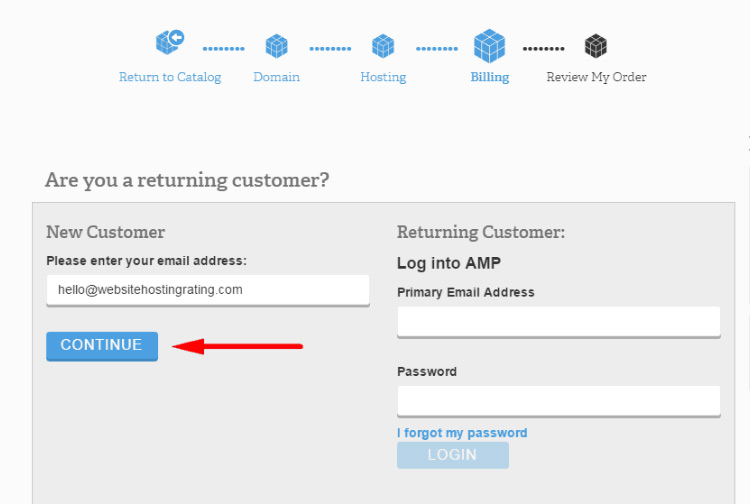Click the Billing step cube icon
750x504 pixels.
click(x=489, y=45)
